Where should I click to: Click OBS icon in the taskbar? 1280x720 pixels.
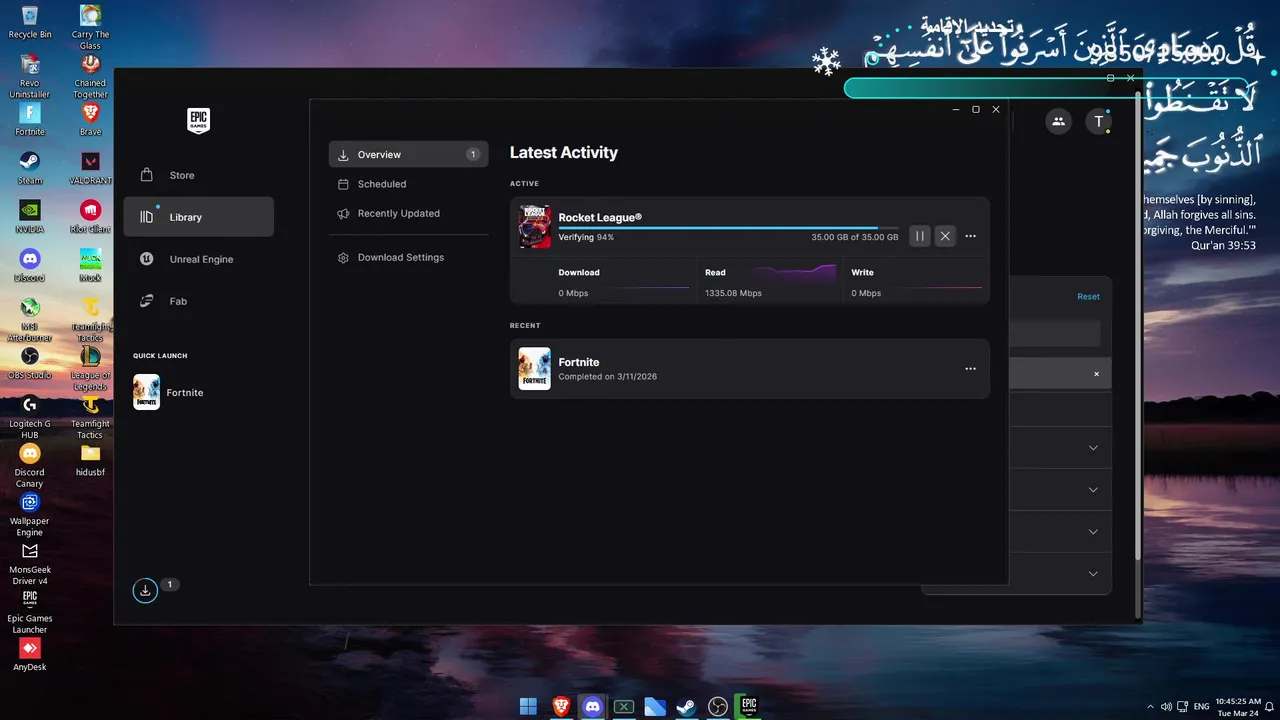(717, 707)
